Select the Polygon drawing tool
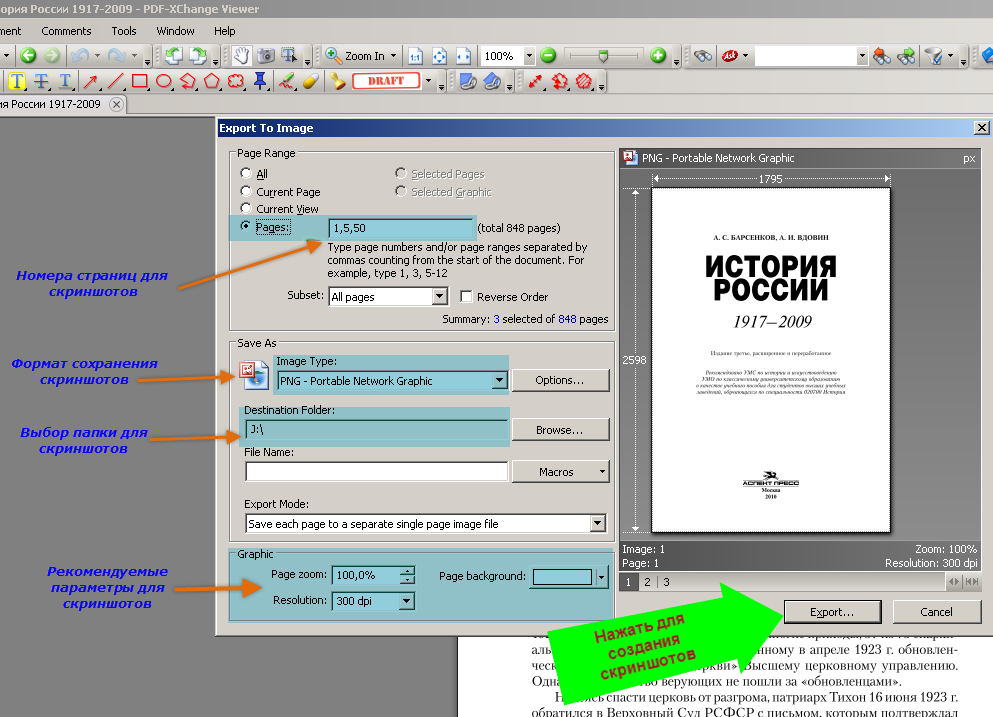993x717 pixels. coord(212,81)
